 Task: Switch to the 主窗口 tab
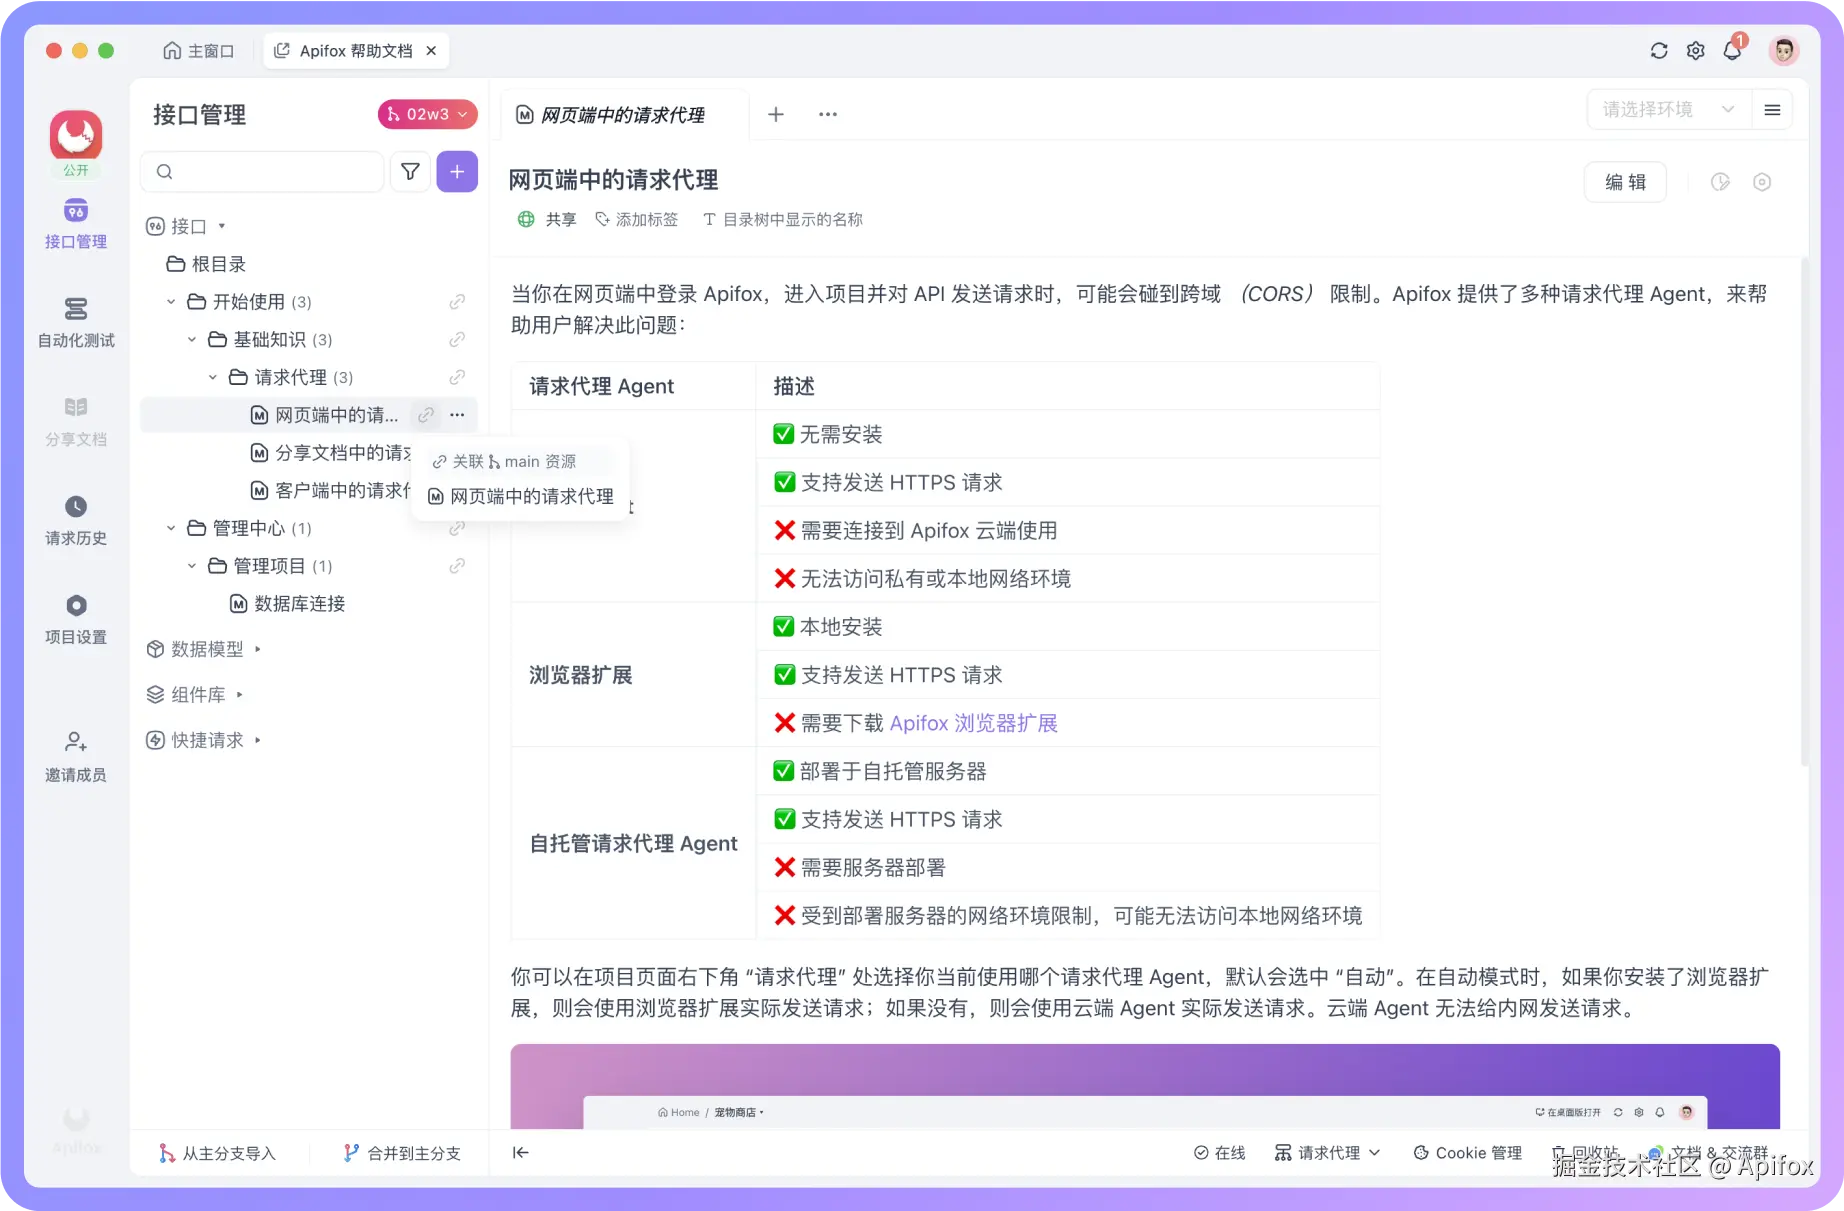(x=199, y=50)
